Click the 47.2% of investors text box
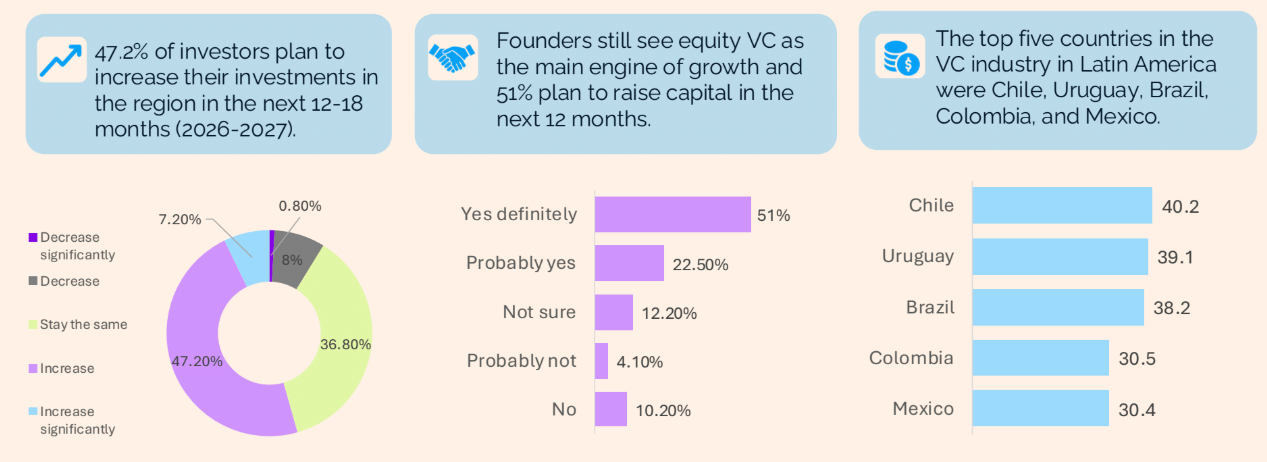 [208, 86]
